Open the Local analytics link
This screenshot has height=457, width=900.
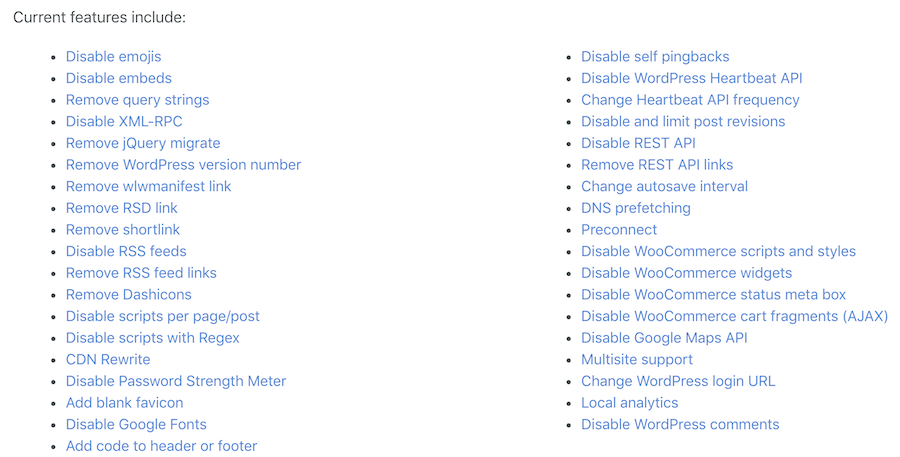pyautogui.click(x=629, y=402)
